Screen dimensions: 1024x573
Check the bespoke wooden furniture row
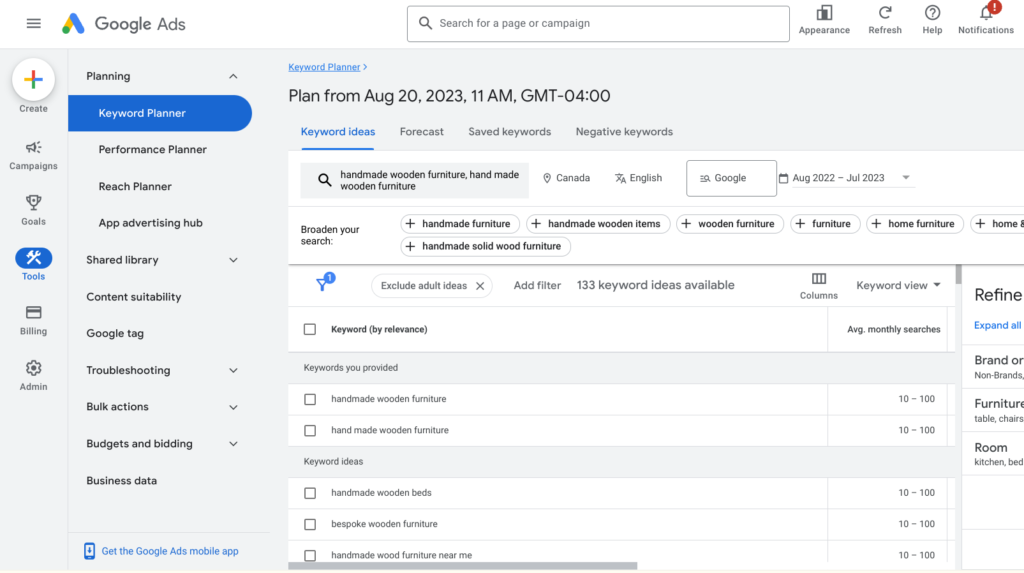pos(310,525)
